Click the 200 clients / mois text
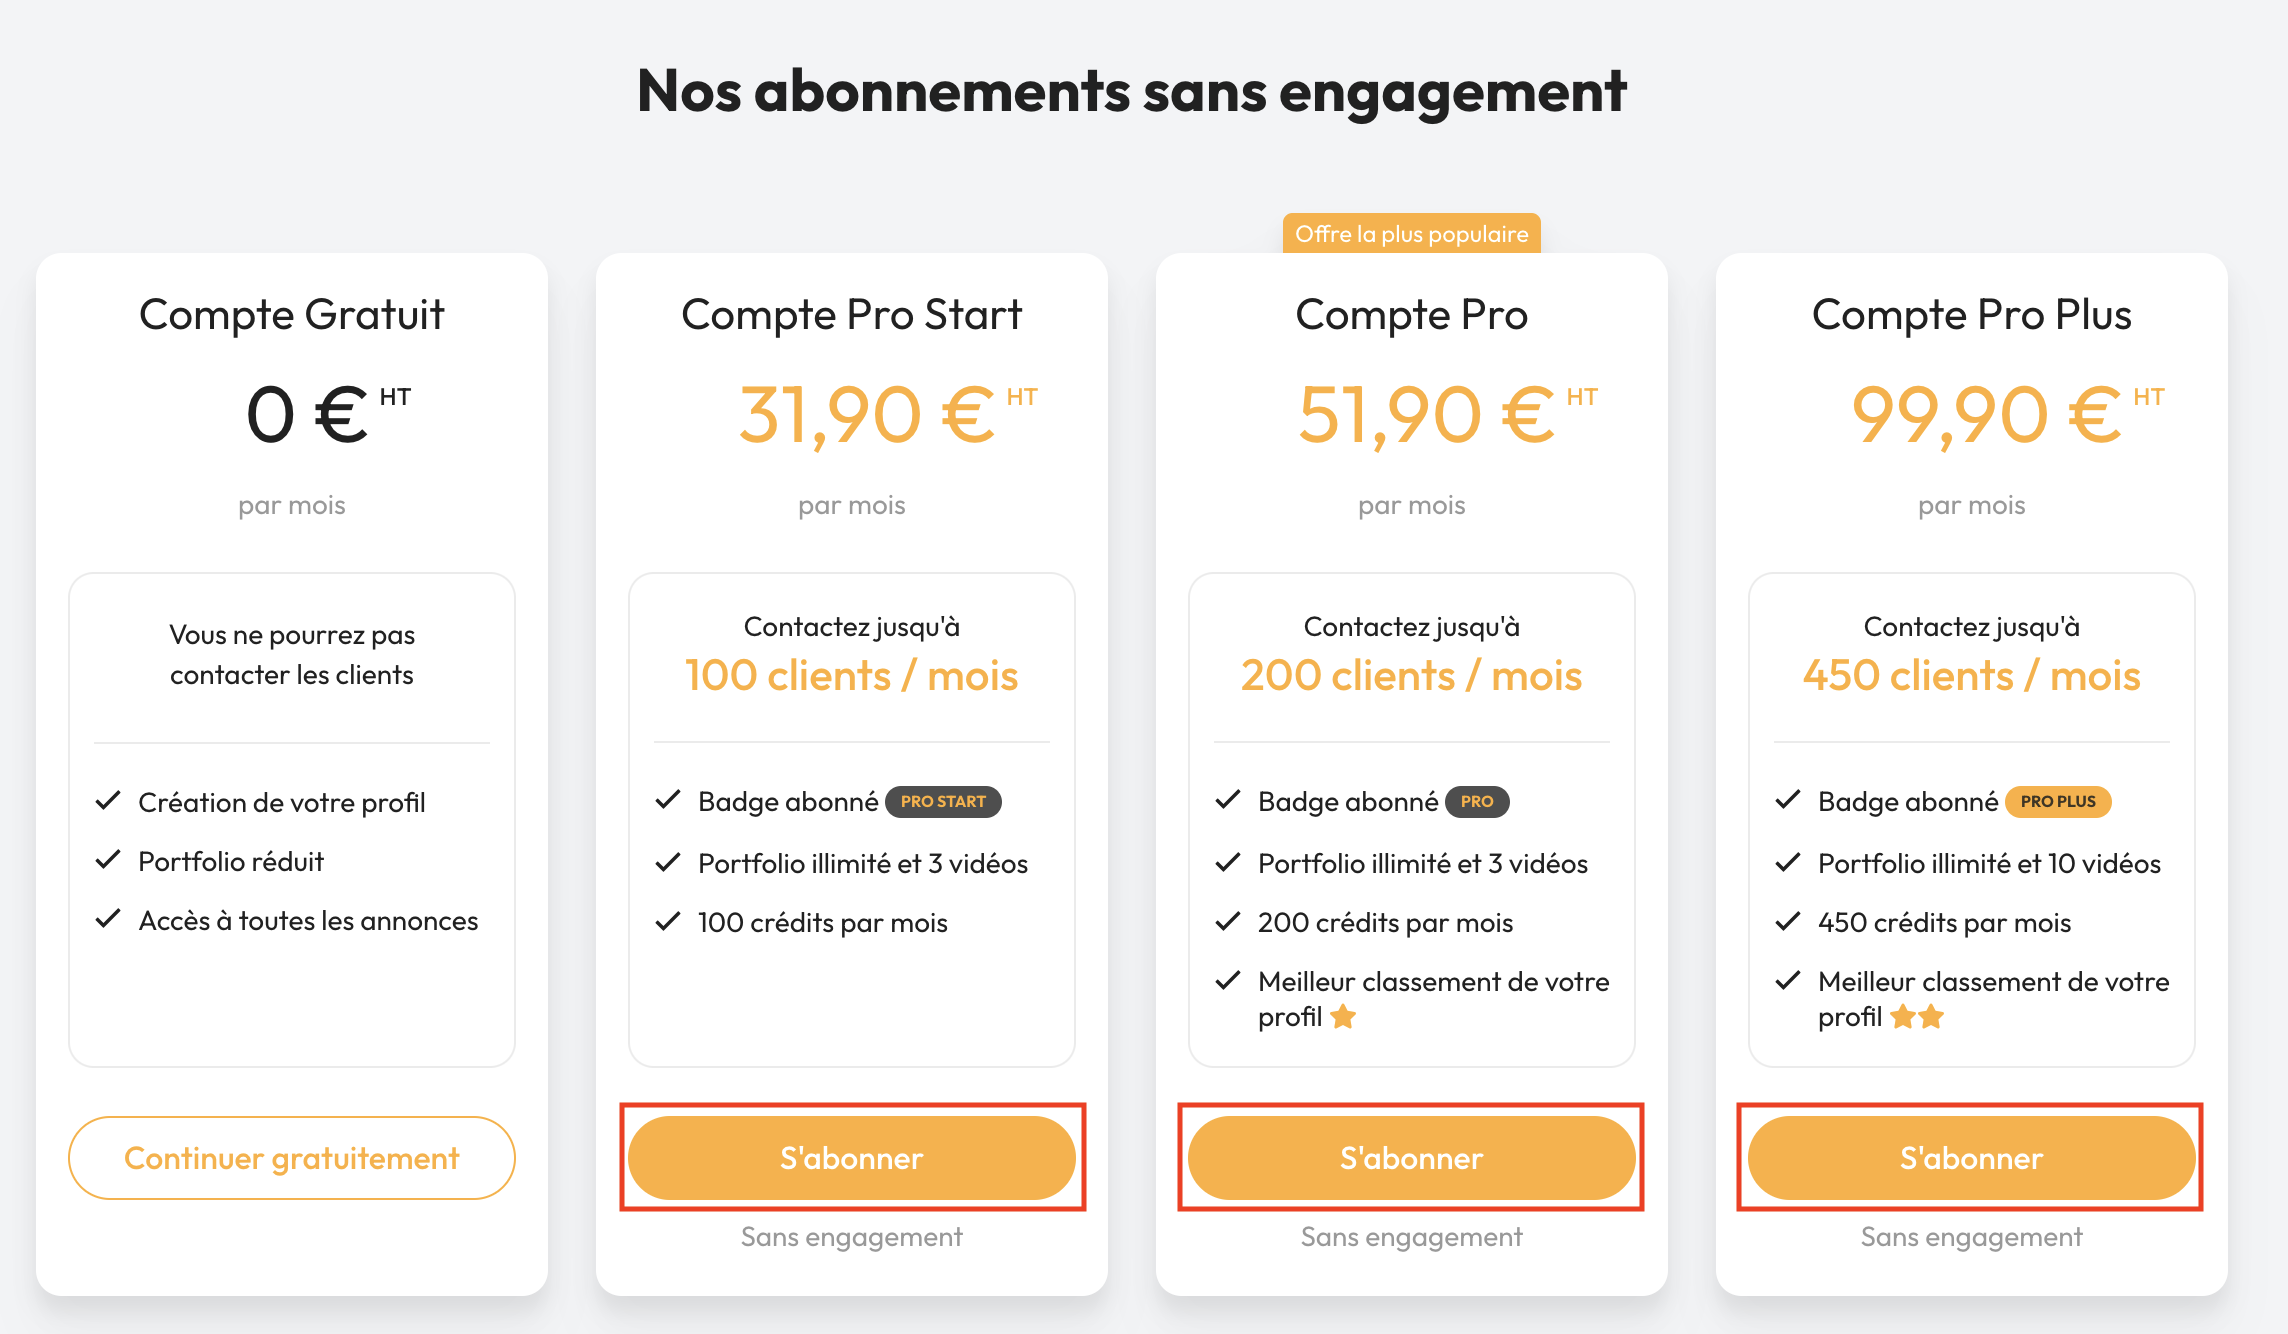 click(1411, 676)
